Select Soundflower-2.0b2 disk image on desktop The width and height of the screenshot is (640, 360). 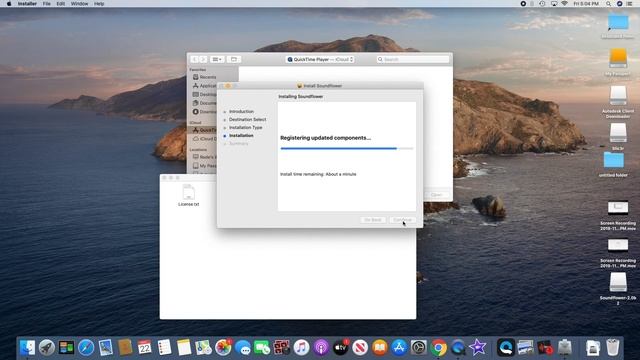(x=618, y=288)
